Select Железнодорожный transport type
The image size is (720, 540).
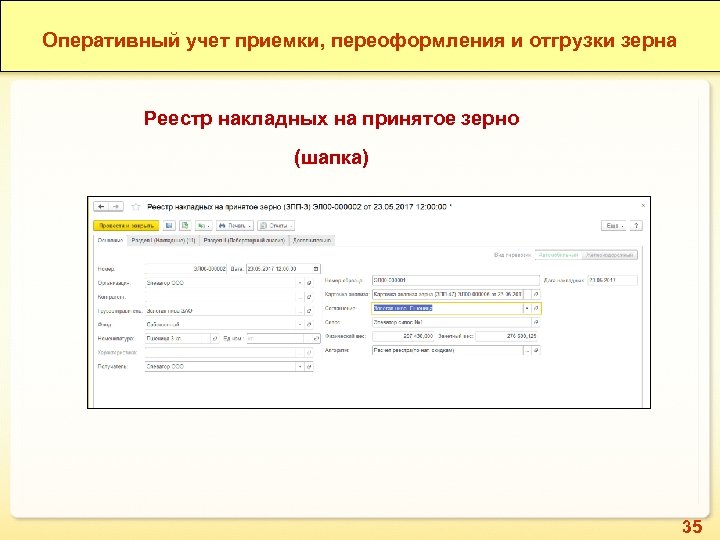pos(610,255)
